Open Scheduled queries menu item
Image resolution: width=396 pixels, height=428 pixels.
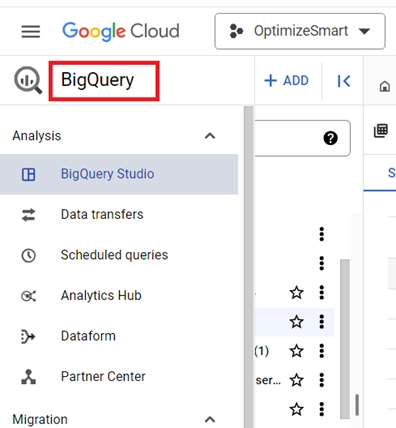[119, 255]
